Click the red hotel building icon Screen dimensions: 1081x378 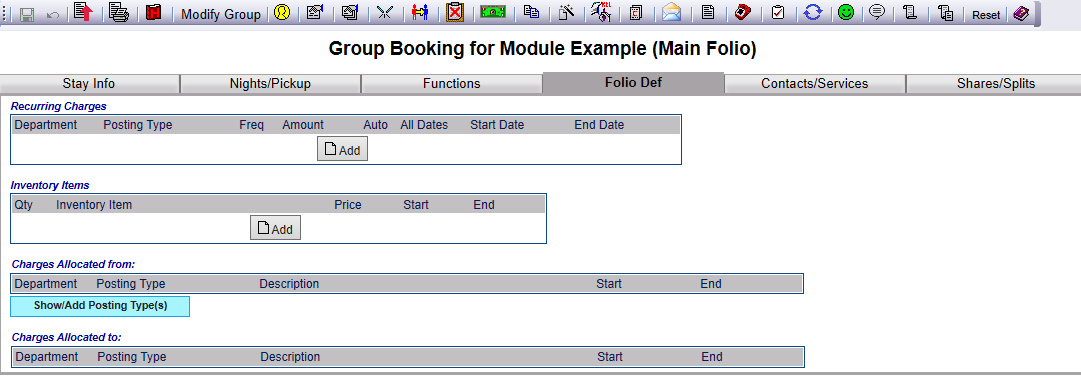point(153,13)
